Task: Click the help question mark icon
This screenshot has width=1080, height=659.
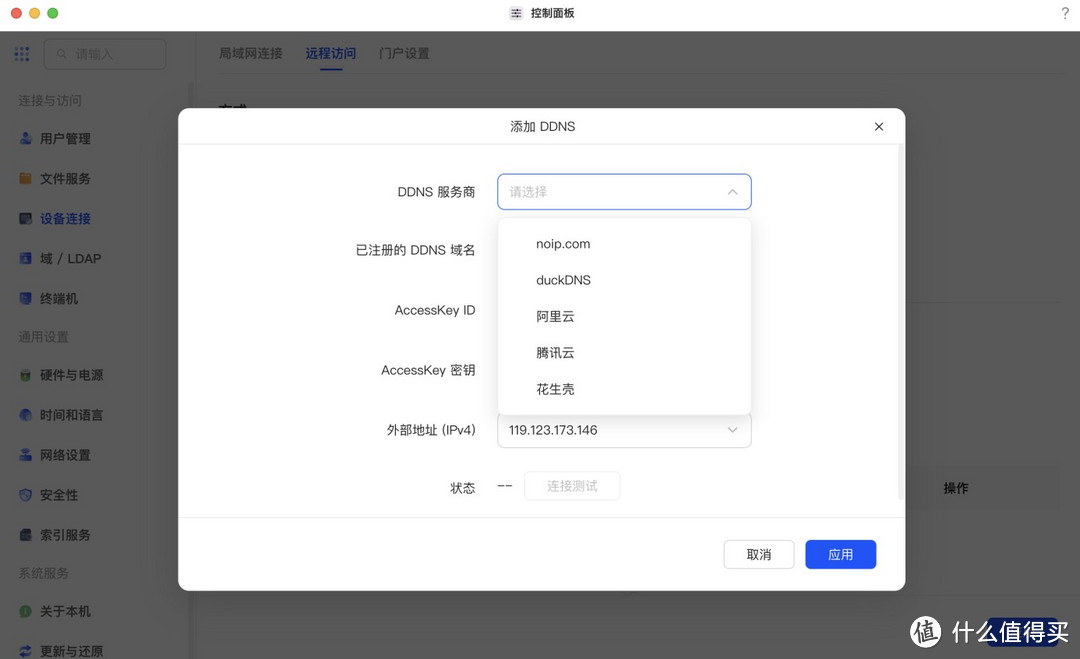Action: point(1065,13)
